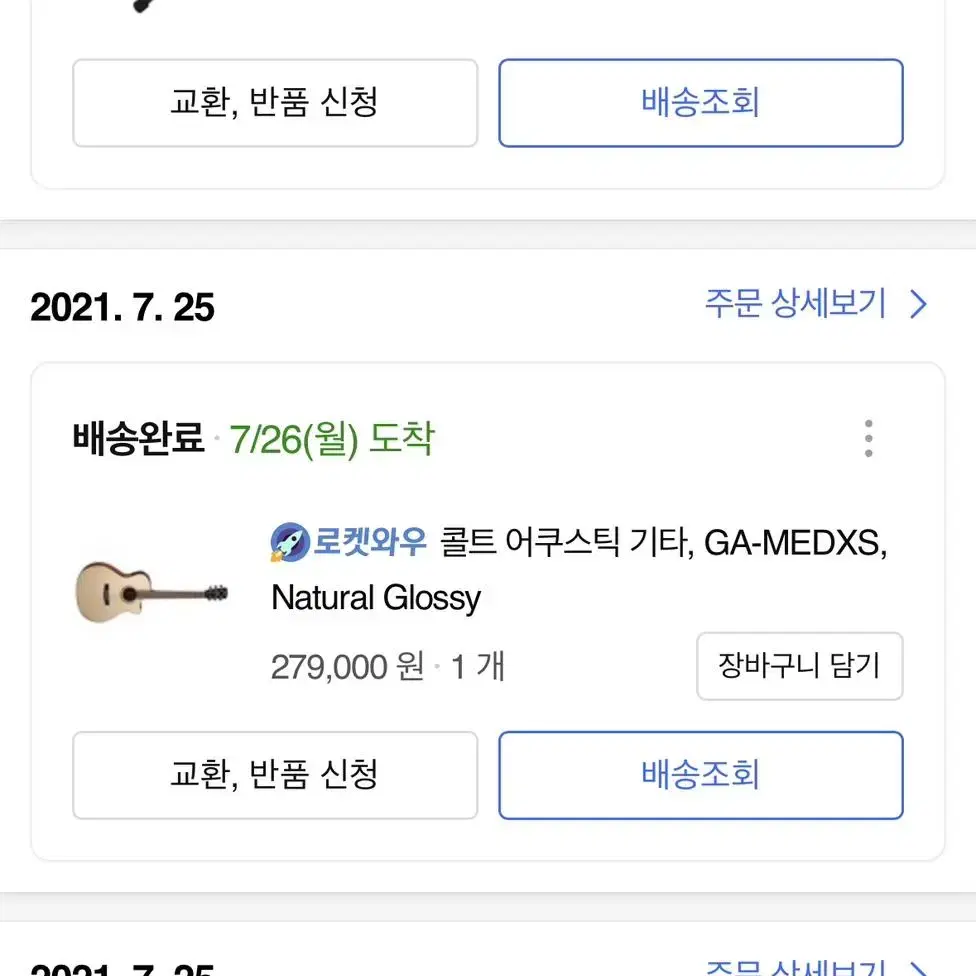Click 배송조회 in the top order card
Image resolution: width=976 pixels, height=976 pixels.
[701, 103]
